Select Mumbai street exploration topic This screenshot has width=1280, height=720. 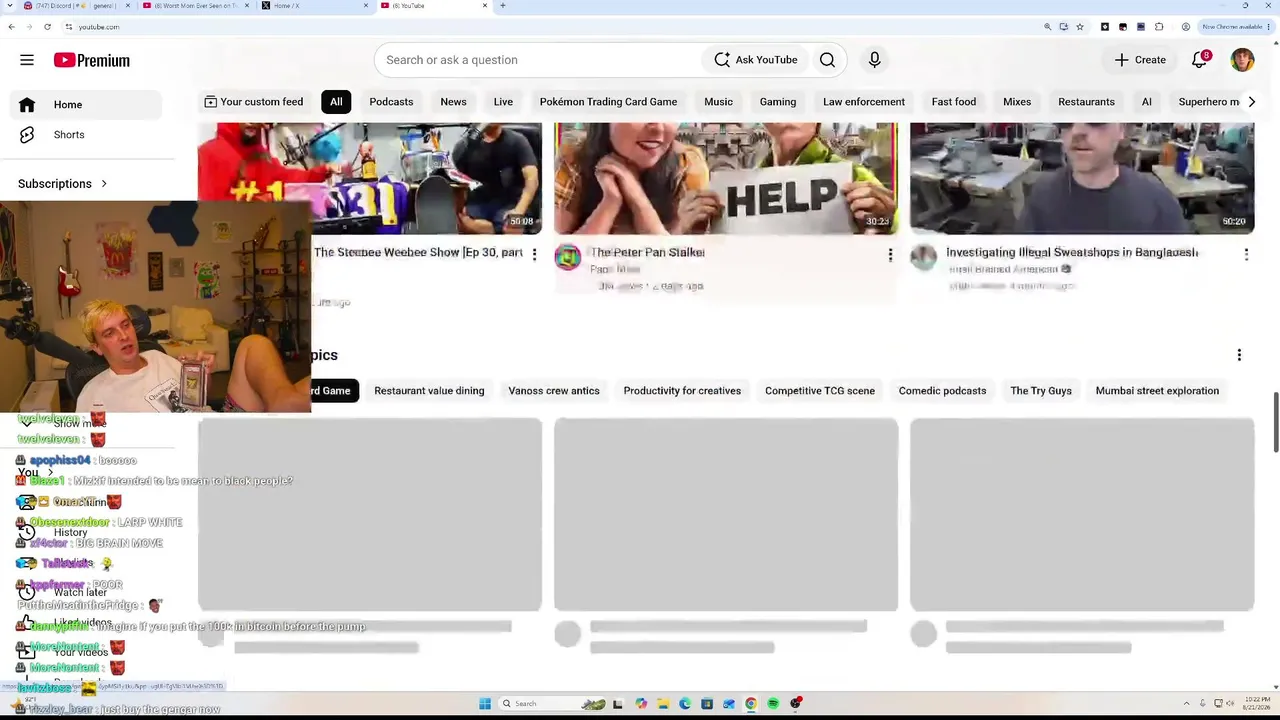1157,391
